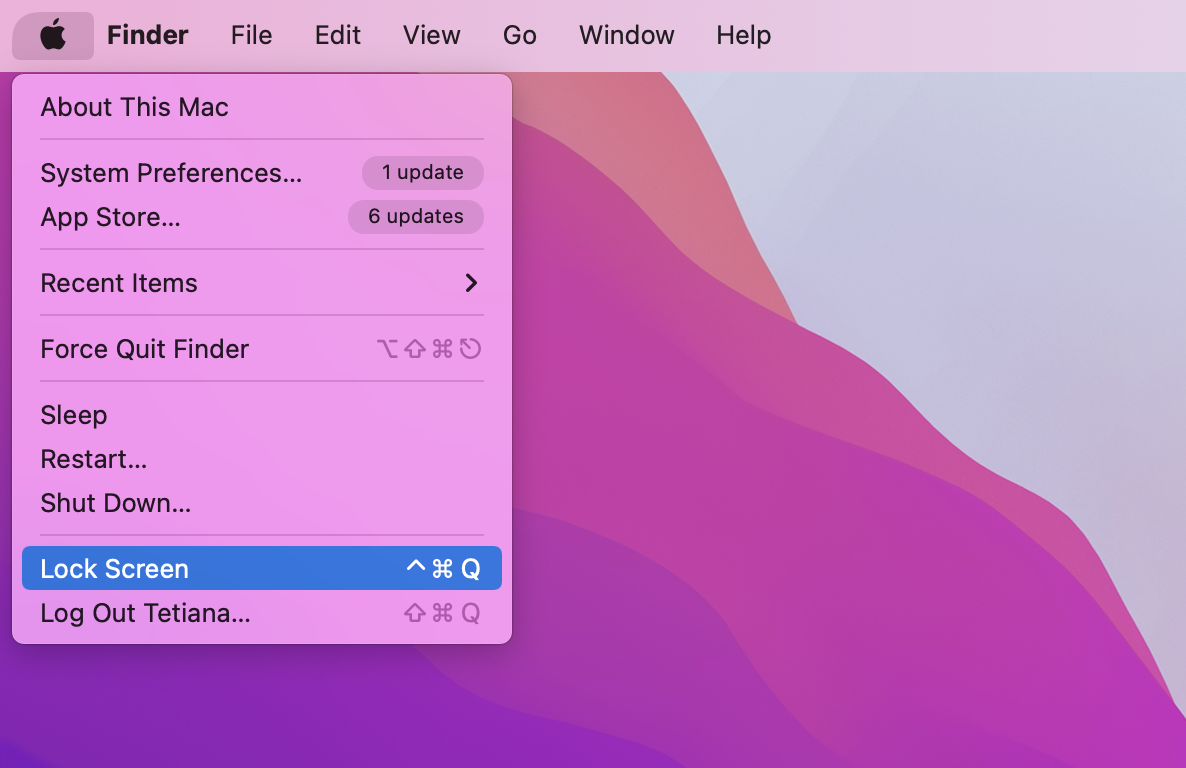Viewport: 1186px width, 768px height.
Task: Click the Recent Items chevron arrow
Action: click(x=471, y=283)
